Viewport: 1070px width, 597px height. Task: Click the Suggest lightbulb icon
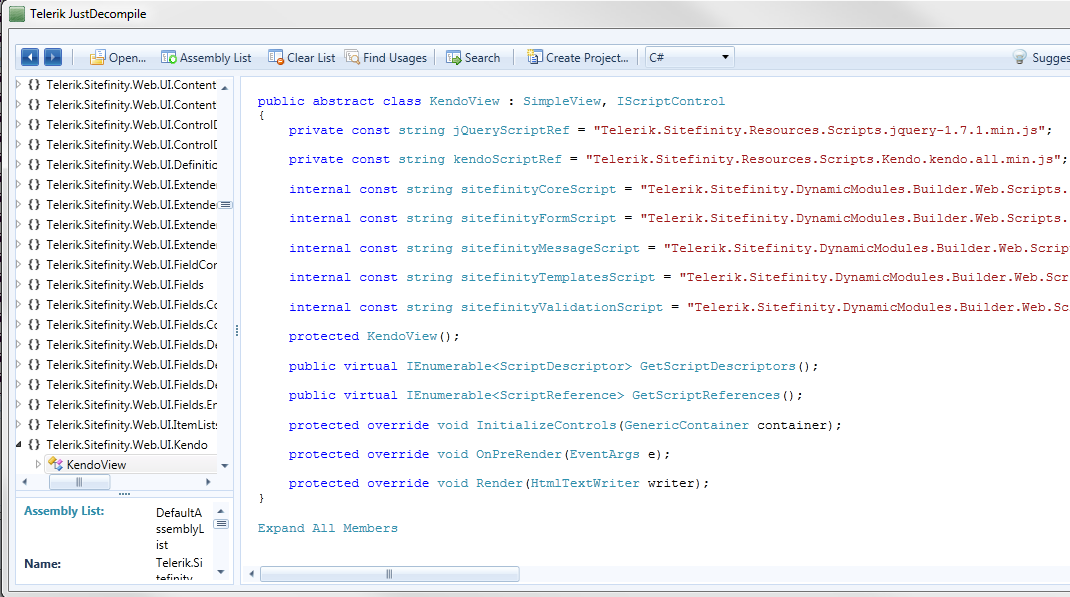coord(1020,57)
